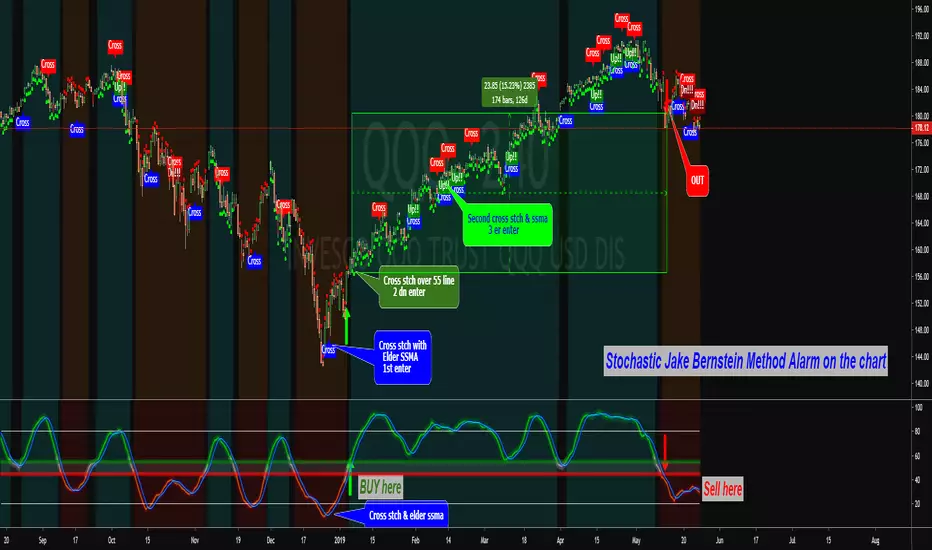Screen dimensions: 932x550
Task: Select the 'Sell here' label
Action: 722,489
